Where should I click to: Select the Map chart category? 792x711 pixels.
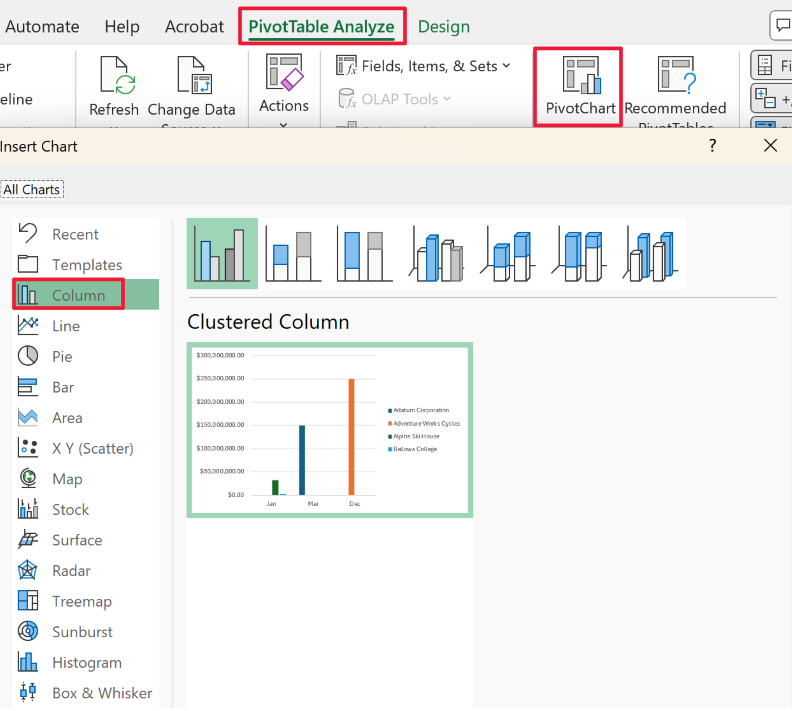click(x=86, y=479)
